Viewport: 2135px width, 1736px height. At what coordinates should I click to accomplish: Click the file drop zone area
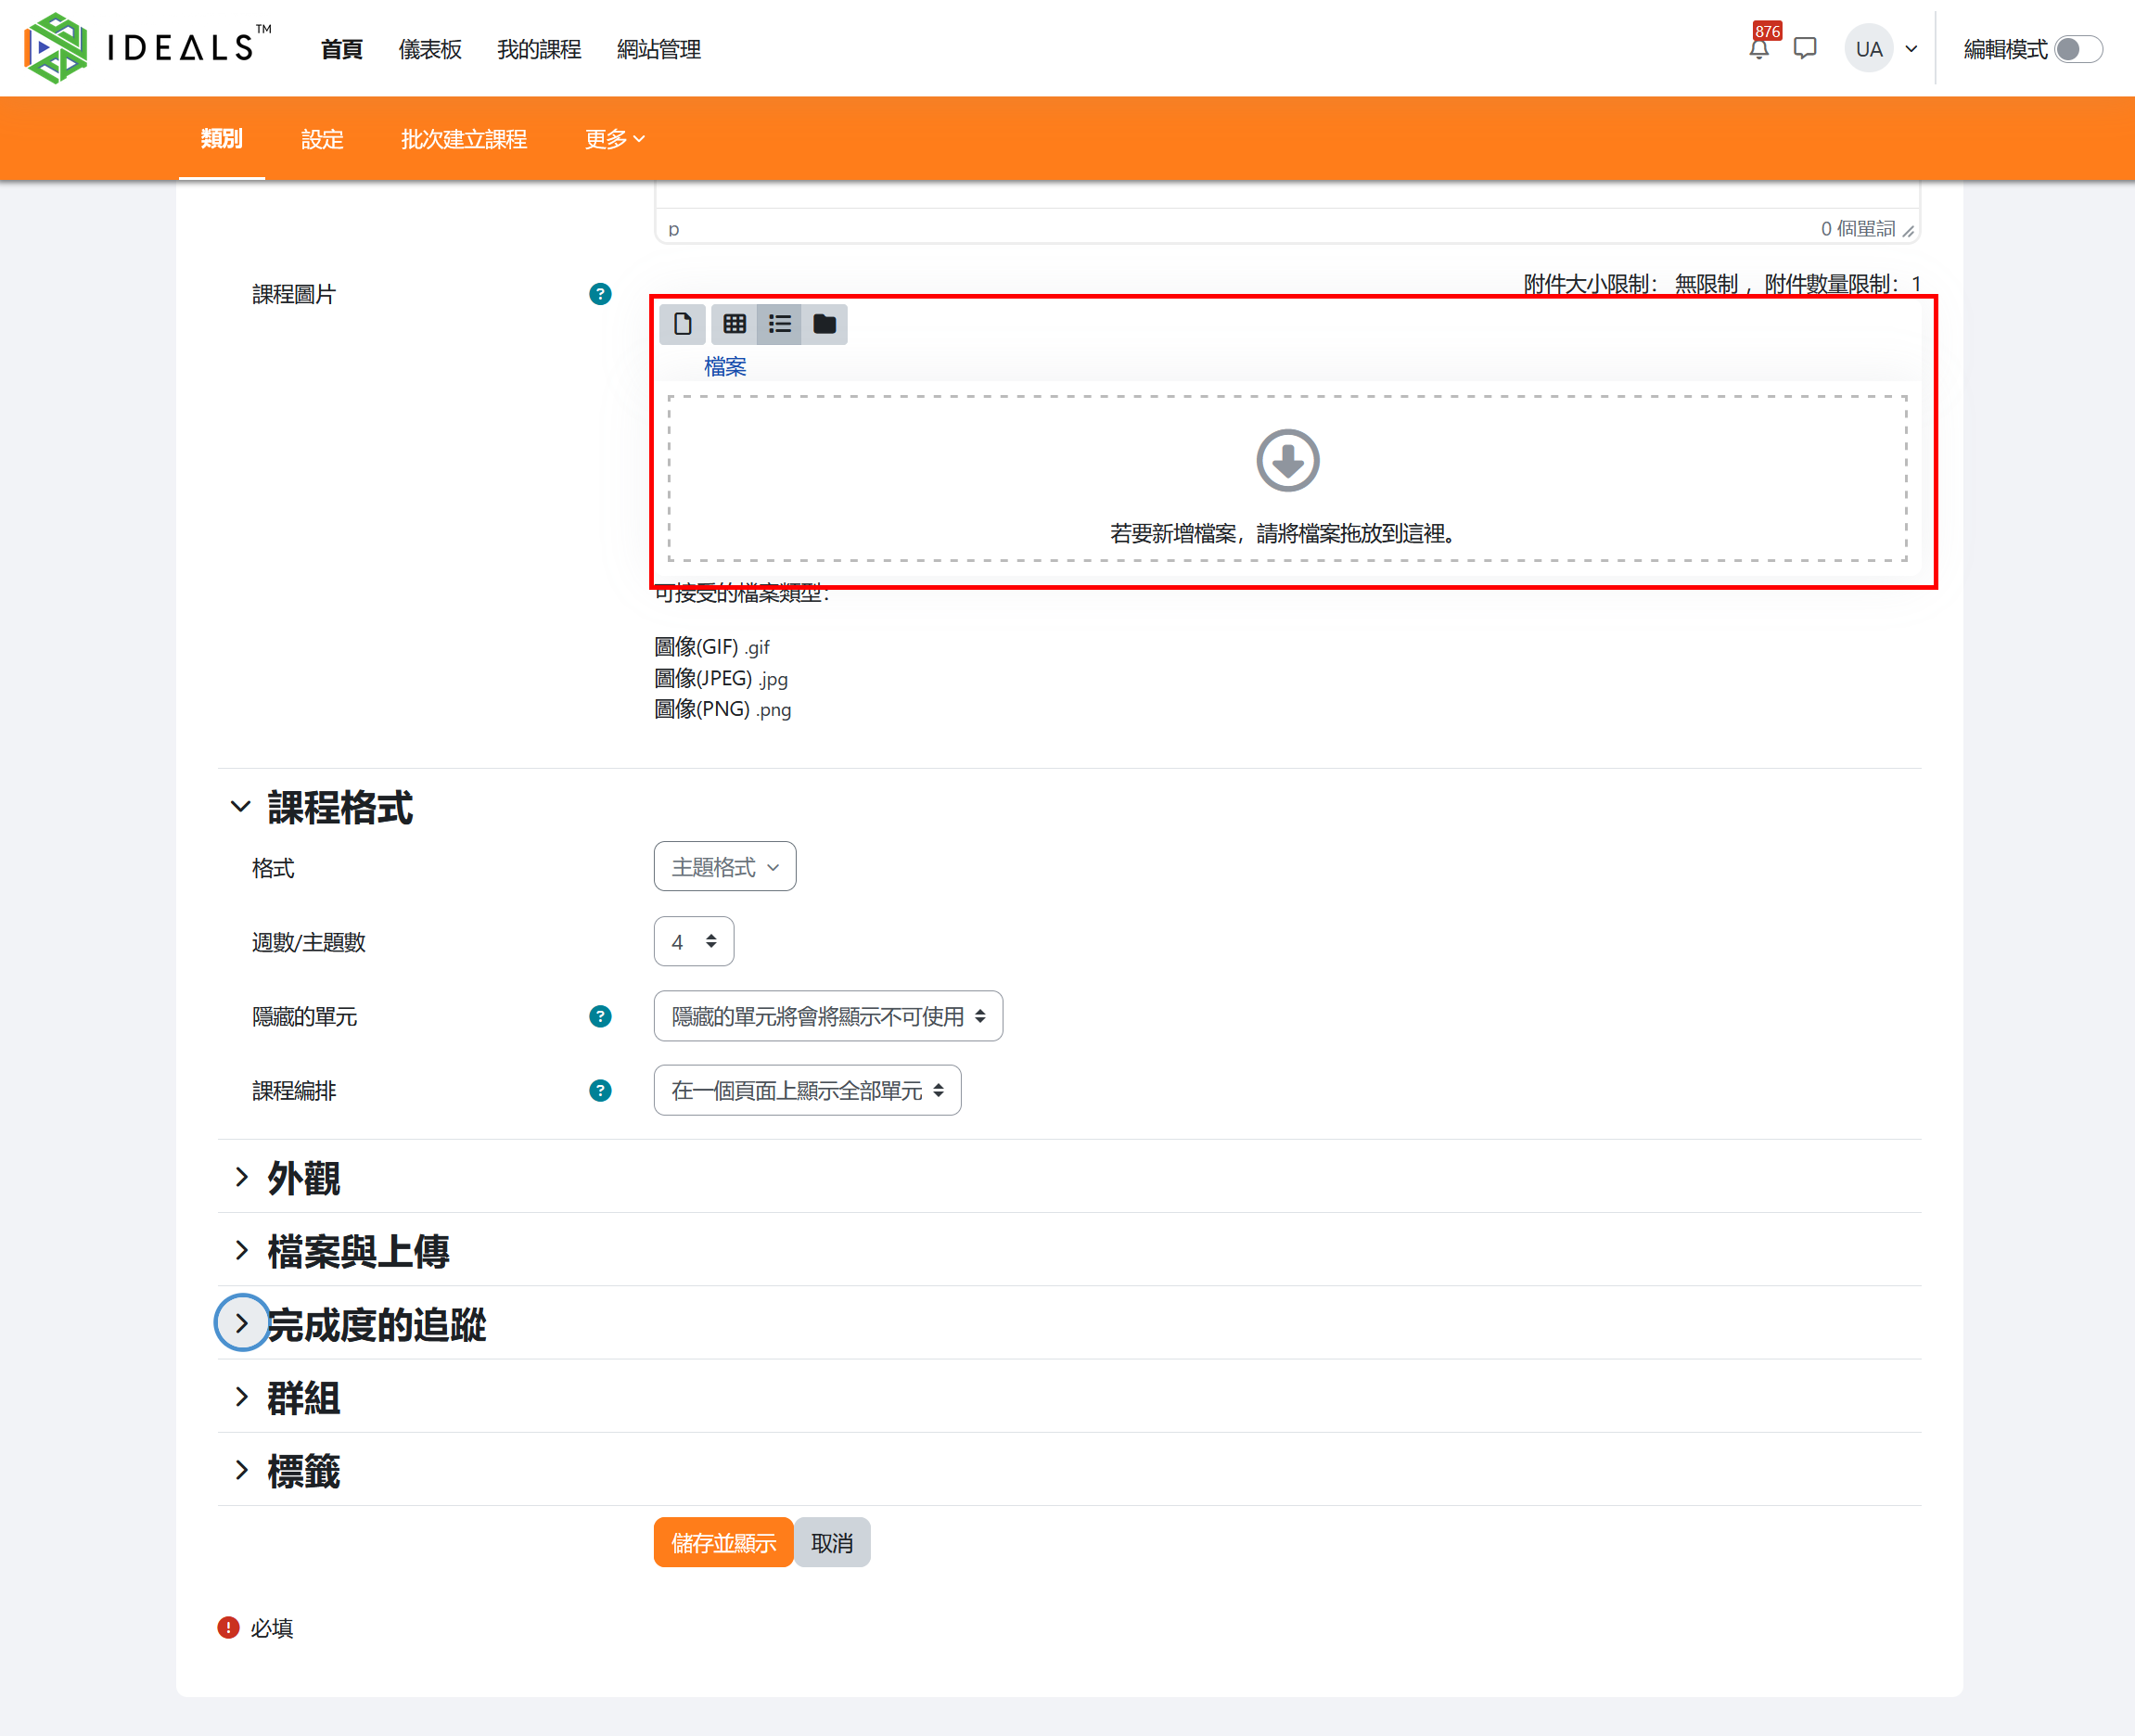pos(1287,479)
